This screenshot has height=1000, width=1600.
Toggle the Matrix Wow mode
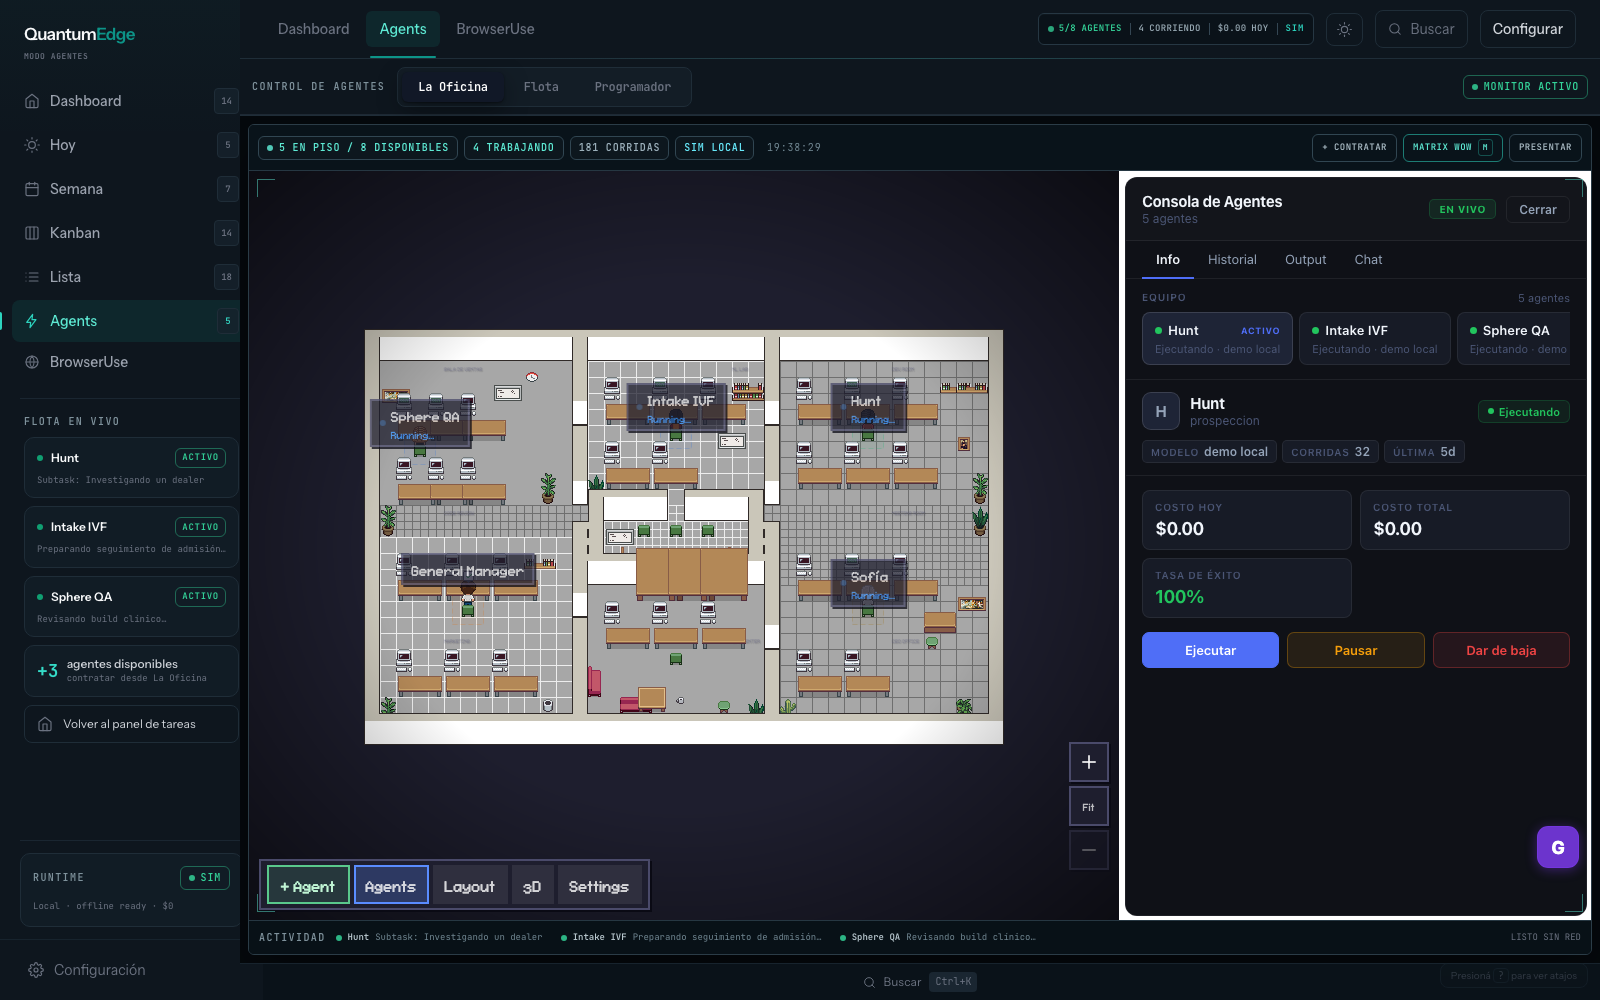[x=1452, y=147]
